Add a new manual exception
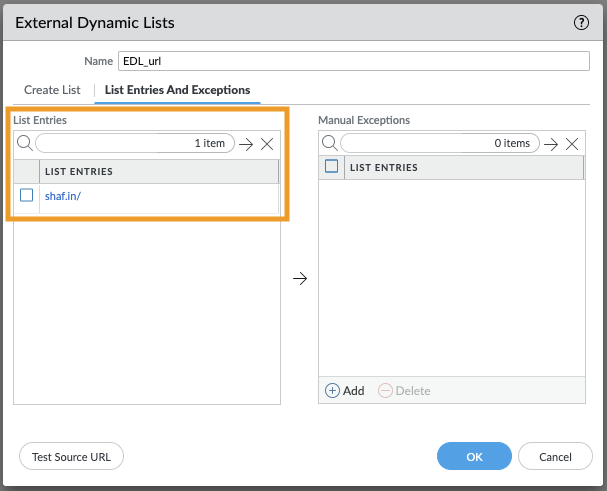 pos(345,391)
